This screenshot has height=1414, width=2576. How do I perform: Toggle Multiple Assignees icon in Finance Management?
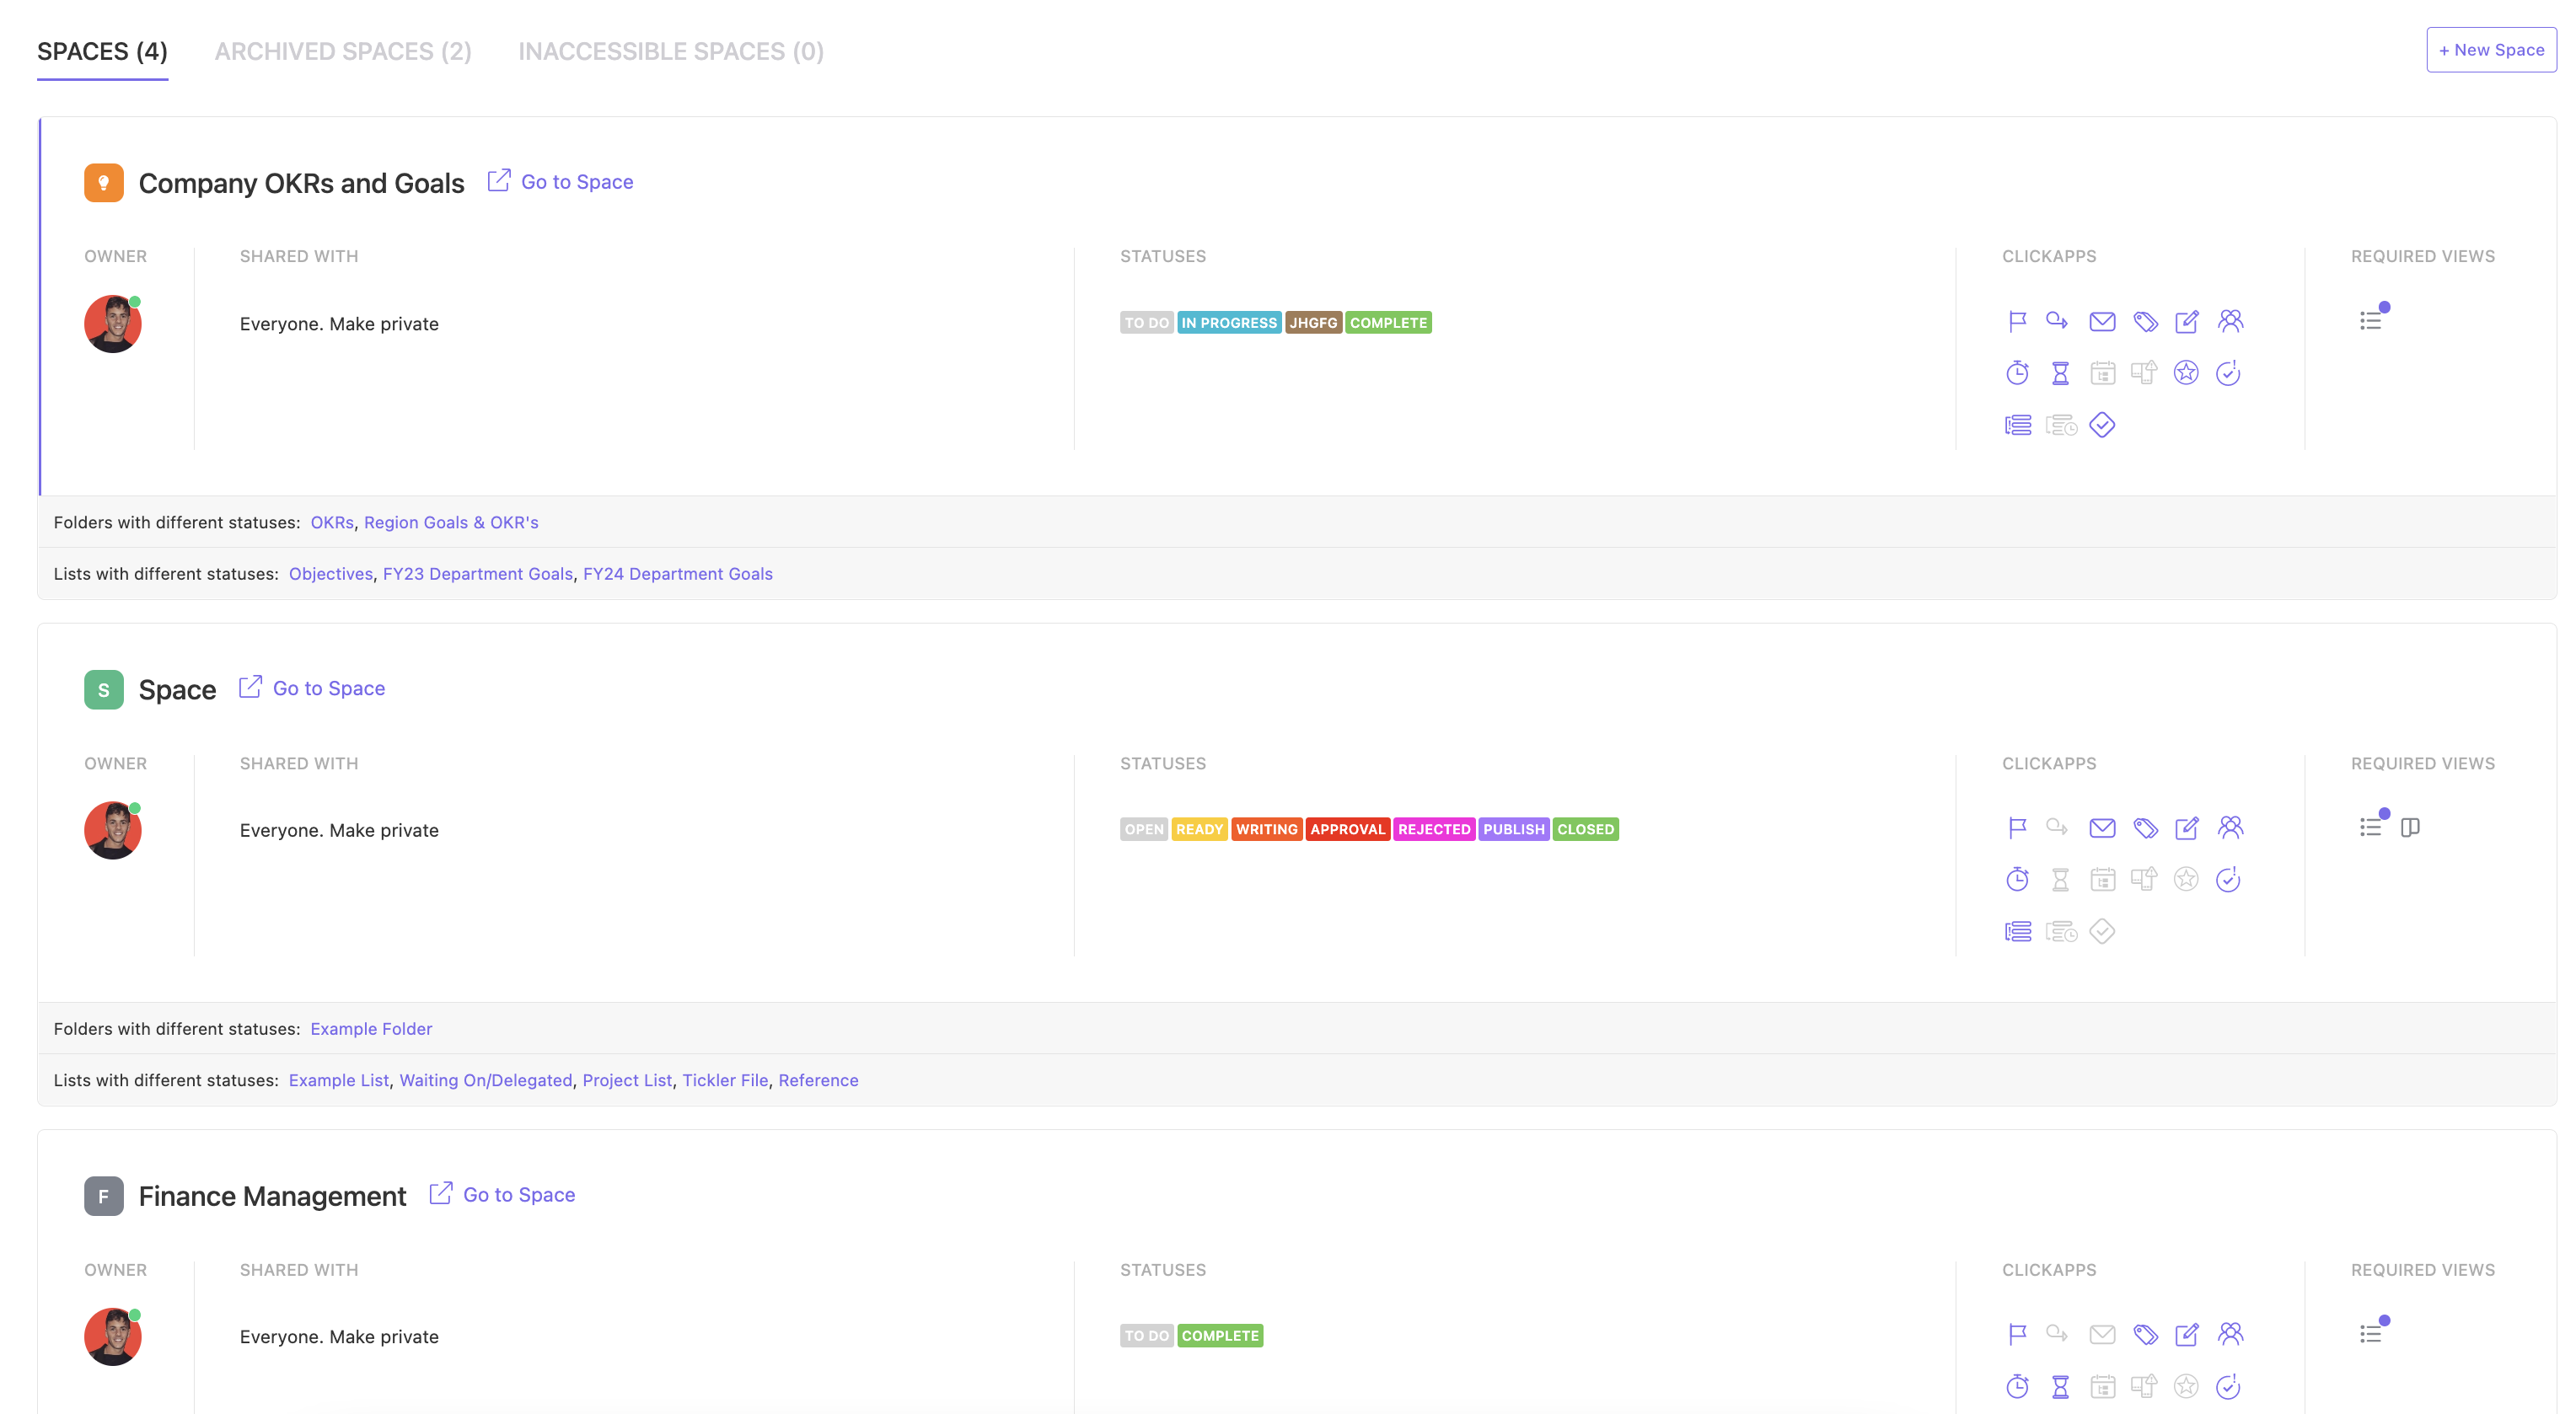point(2230,1334)
